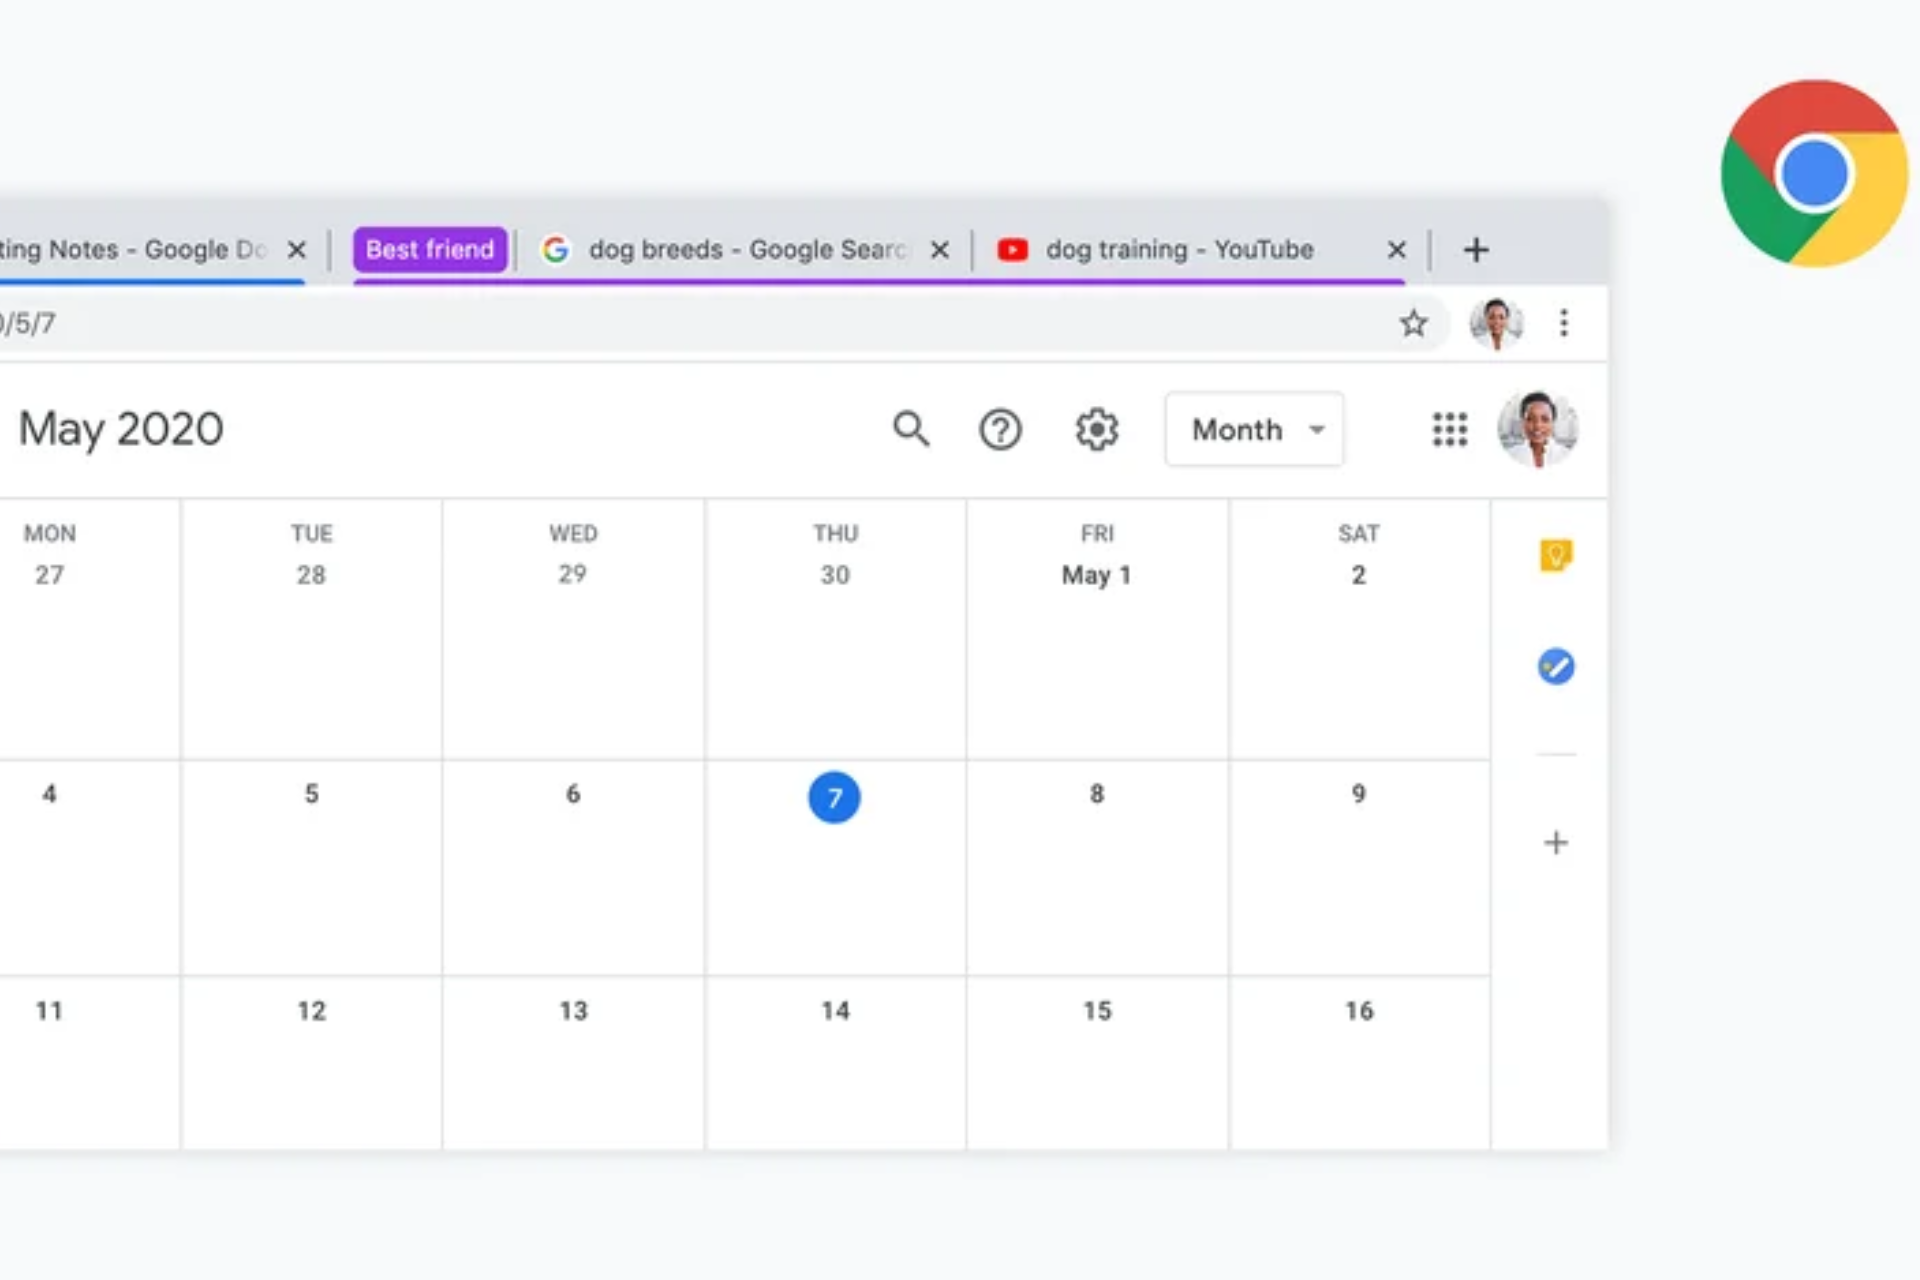Open Google Tasks in the side panel

click(1556, 667)
